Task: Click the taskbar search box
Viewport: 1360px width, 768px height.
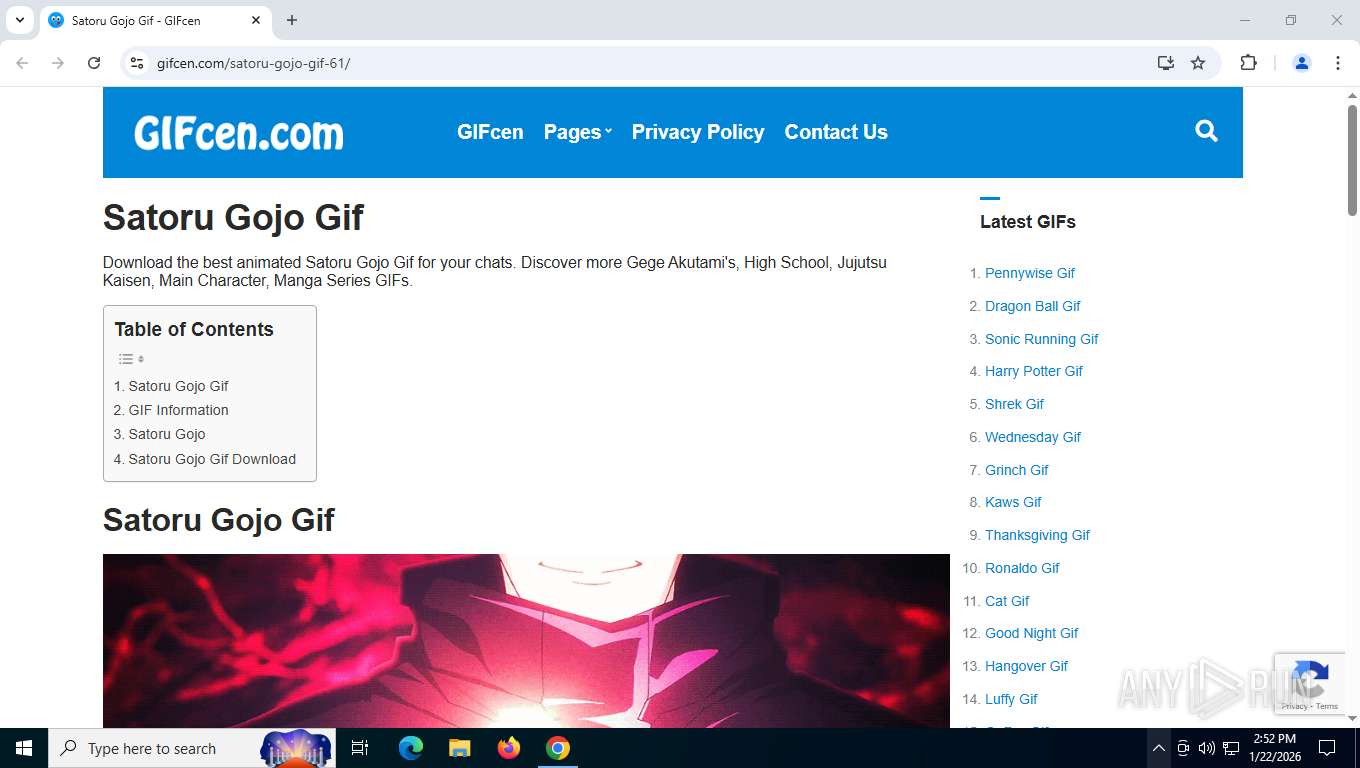Action: [x=192, y=748]
